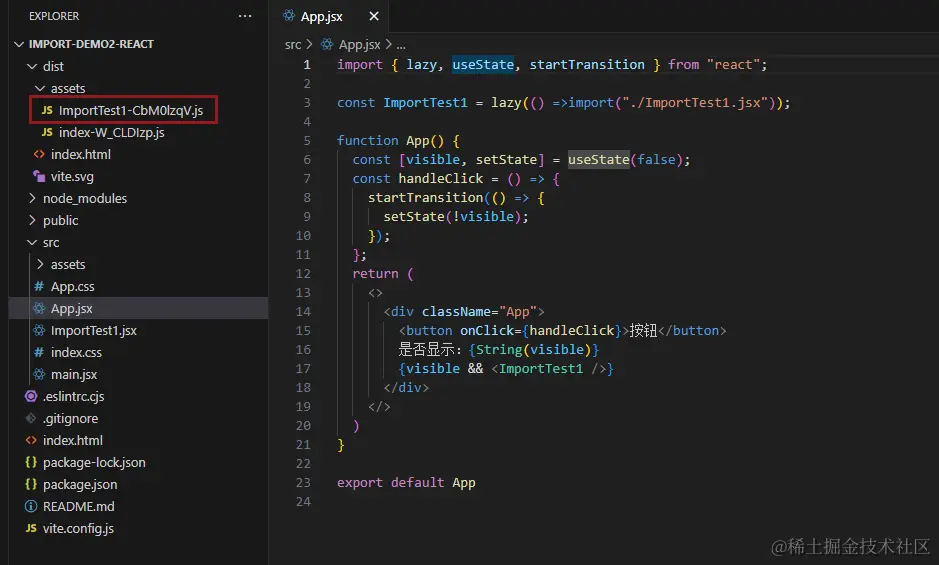This screenshot has height=565, width=939.
Task: Collapse the src folder chevron
Action: click(32, 243)
